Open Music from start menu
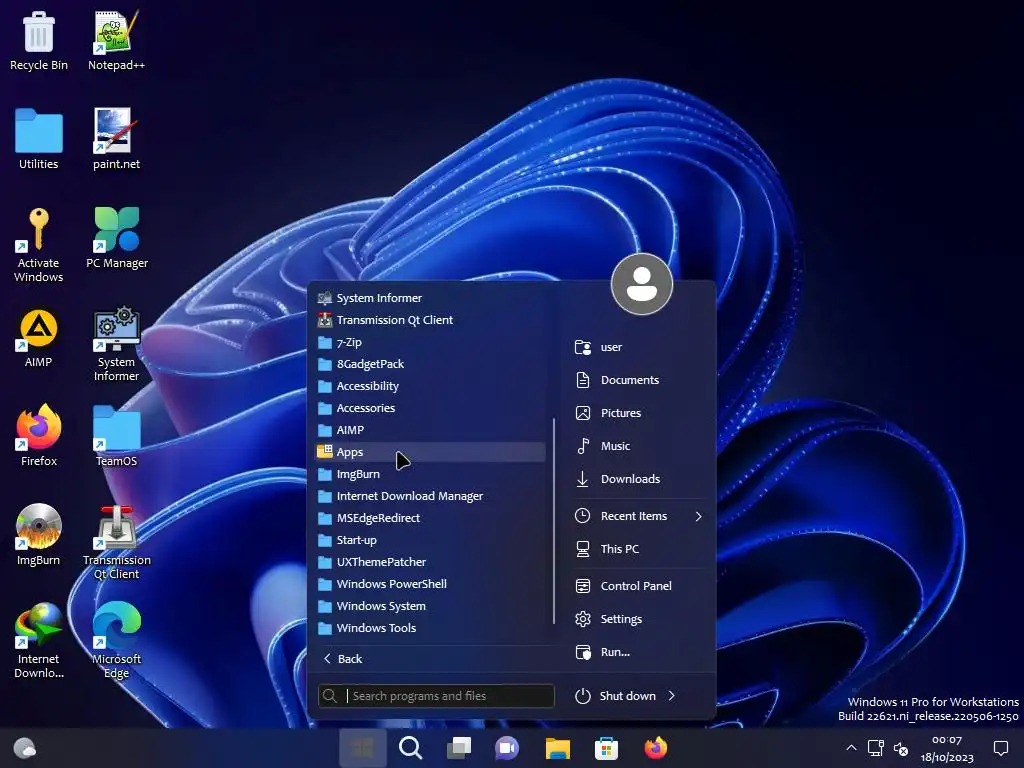 [639, 446]
